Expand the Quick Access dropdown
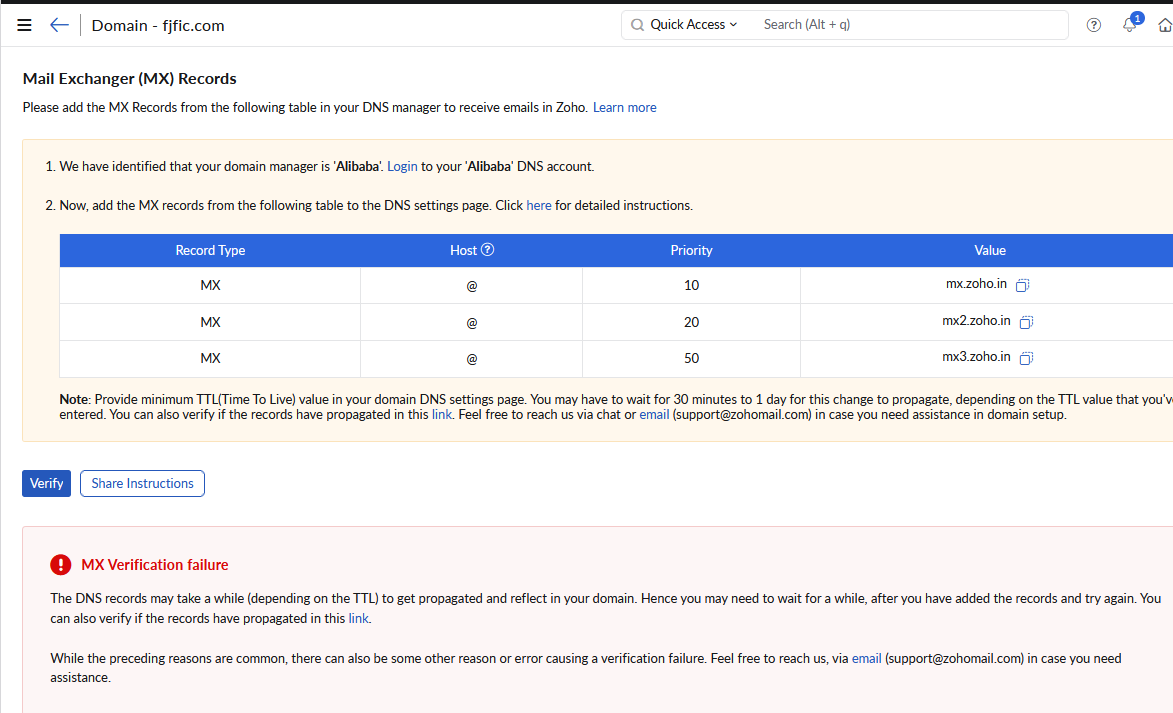 (x=693, y=25)
